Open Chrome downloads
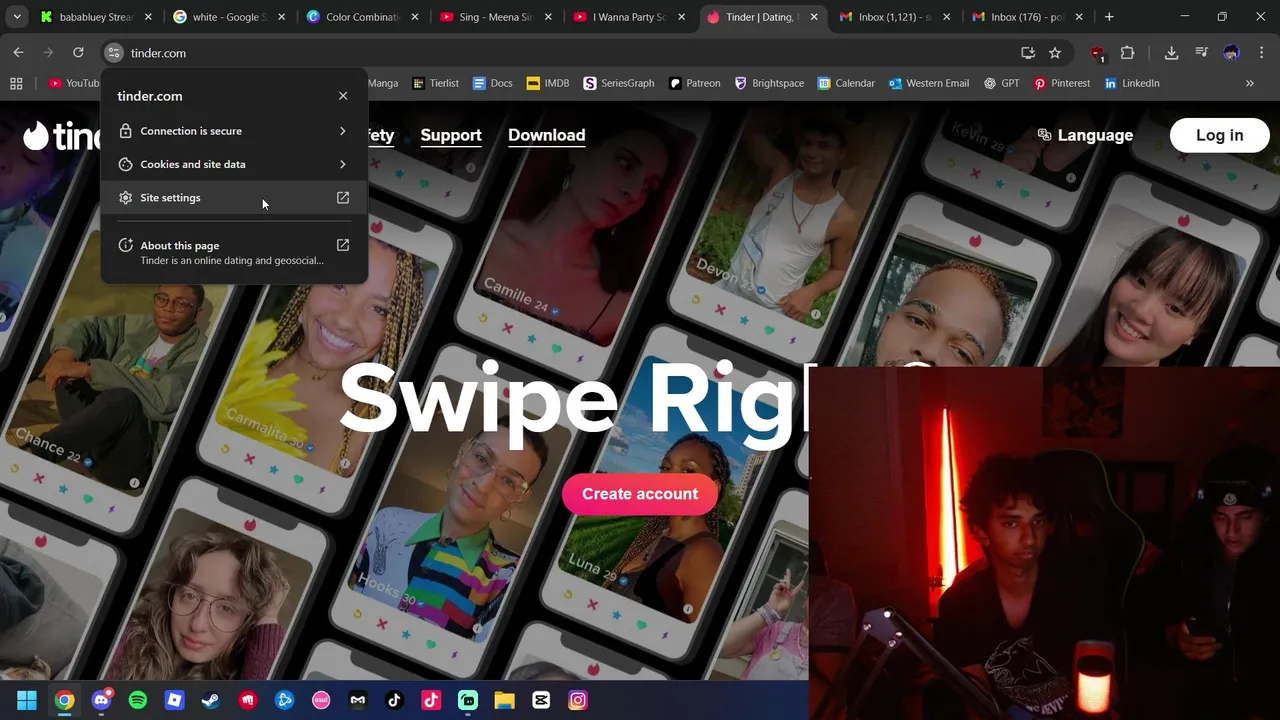The width and height of the screenshot is (1280, 720). 1172,53
